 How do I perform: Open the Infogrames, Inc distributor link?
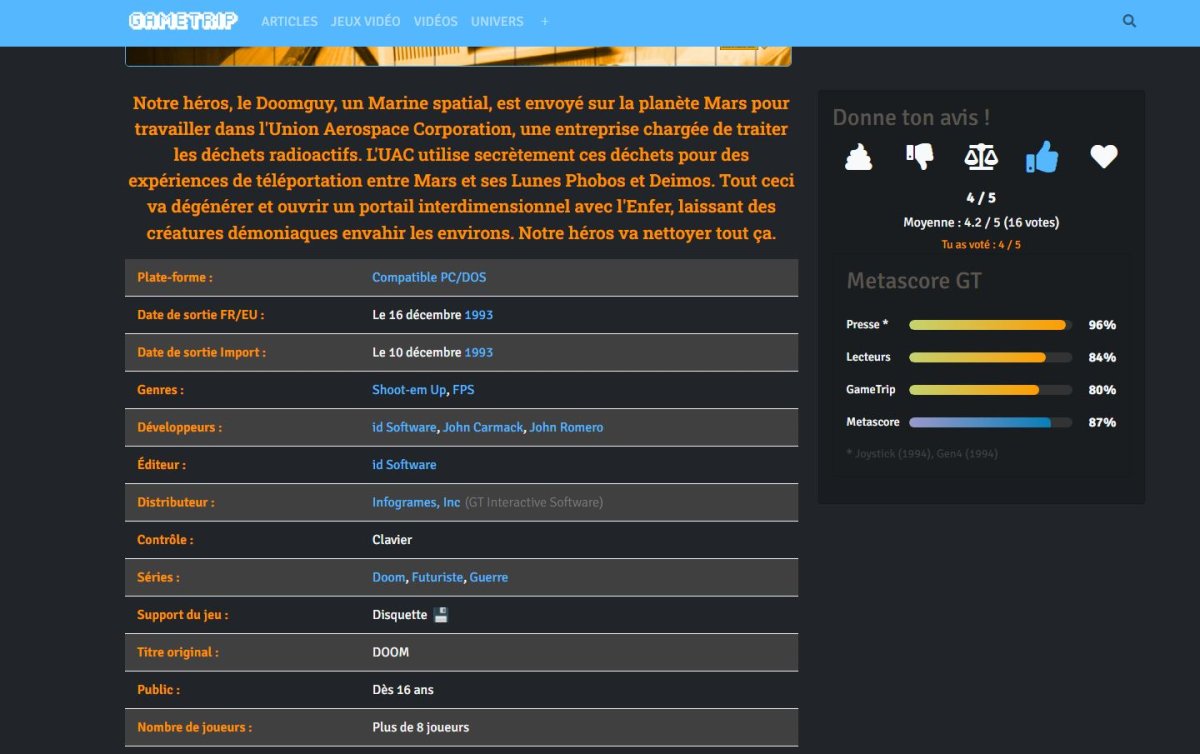tap(416, 502)
